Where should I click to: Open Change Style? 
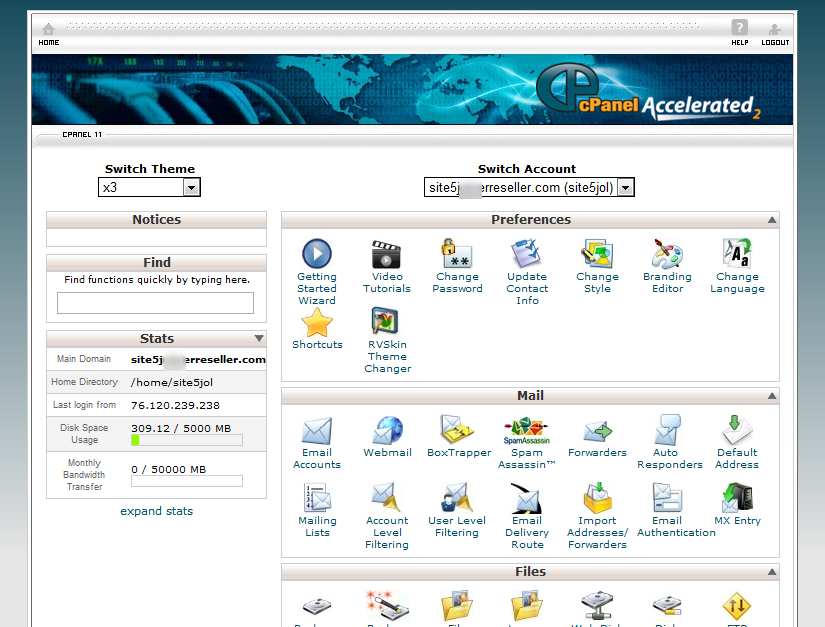pos(597,266)
